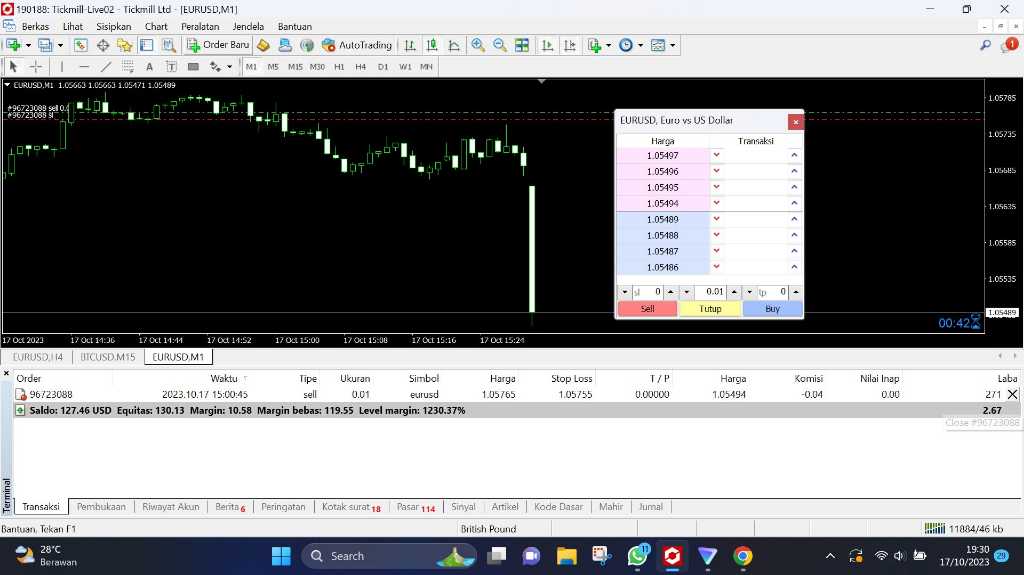The image size is (1024, 575).
Task: Click the Order Baru toolbar button
Action: (x=218, y=45)
